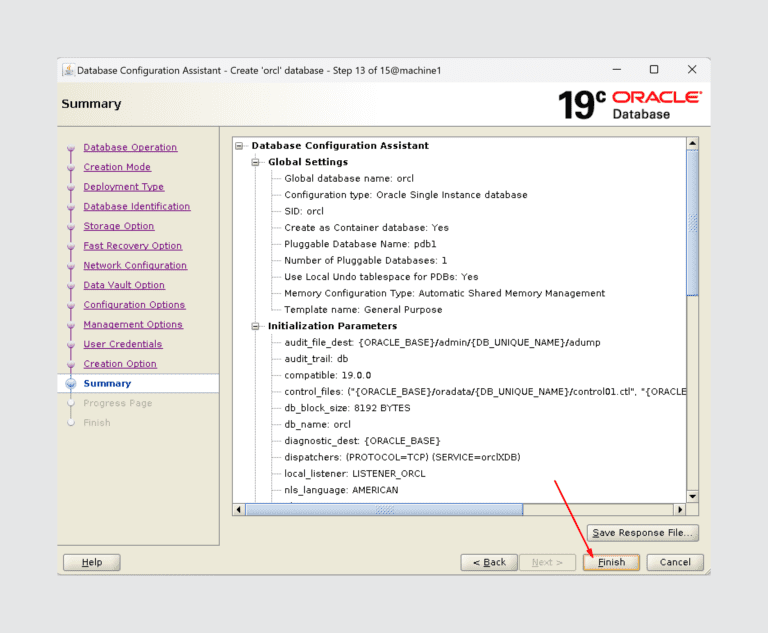This screenshot has height=633, width=768.
Task: Open Help for the wizard
Action: 91,562
